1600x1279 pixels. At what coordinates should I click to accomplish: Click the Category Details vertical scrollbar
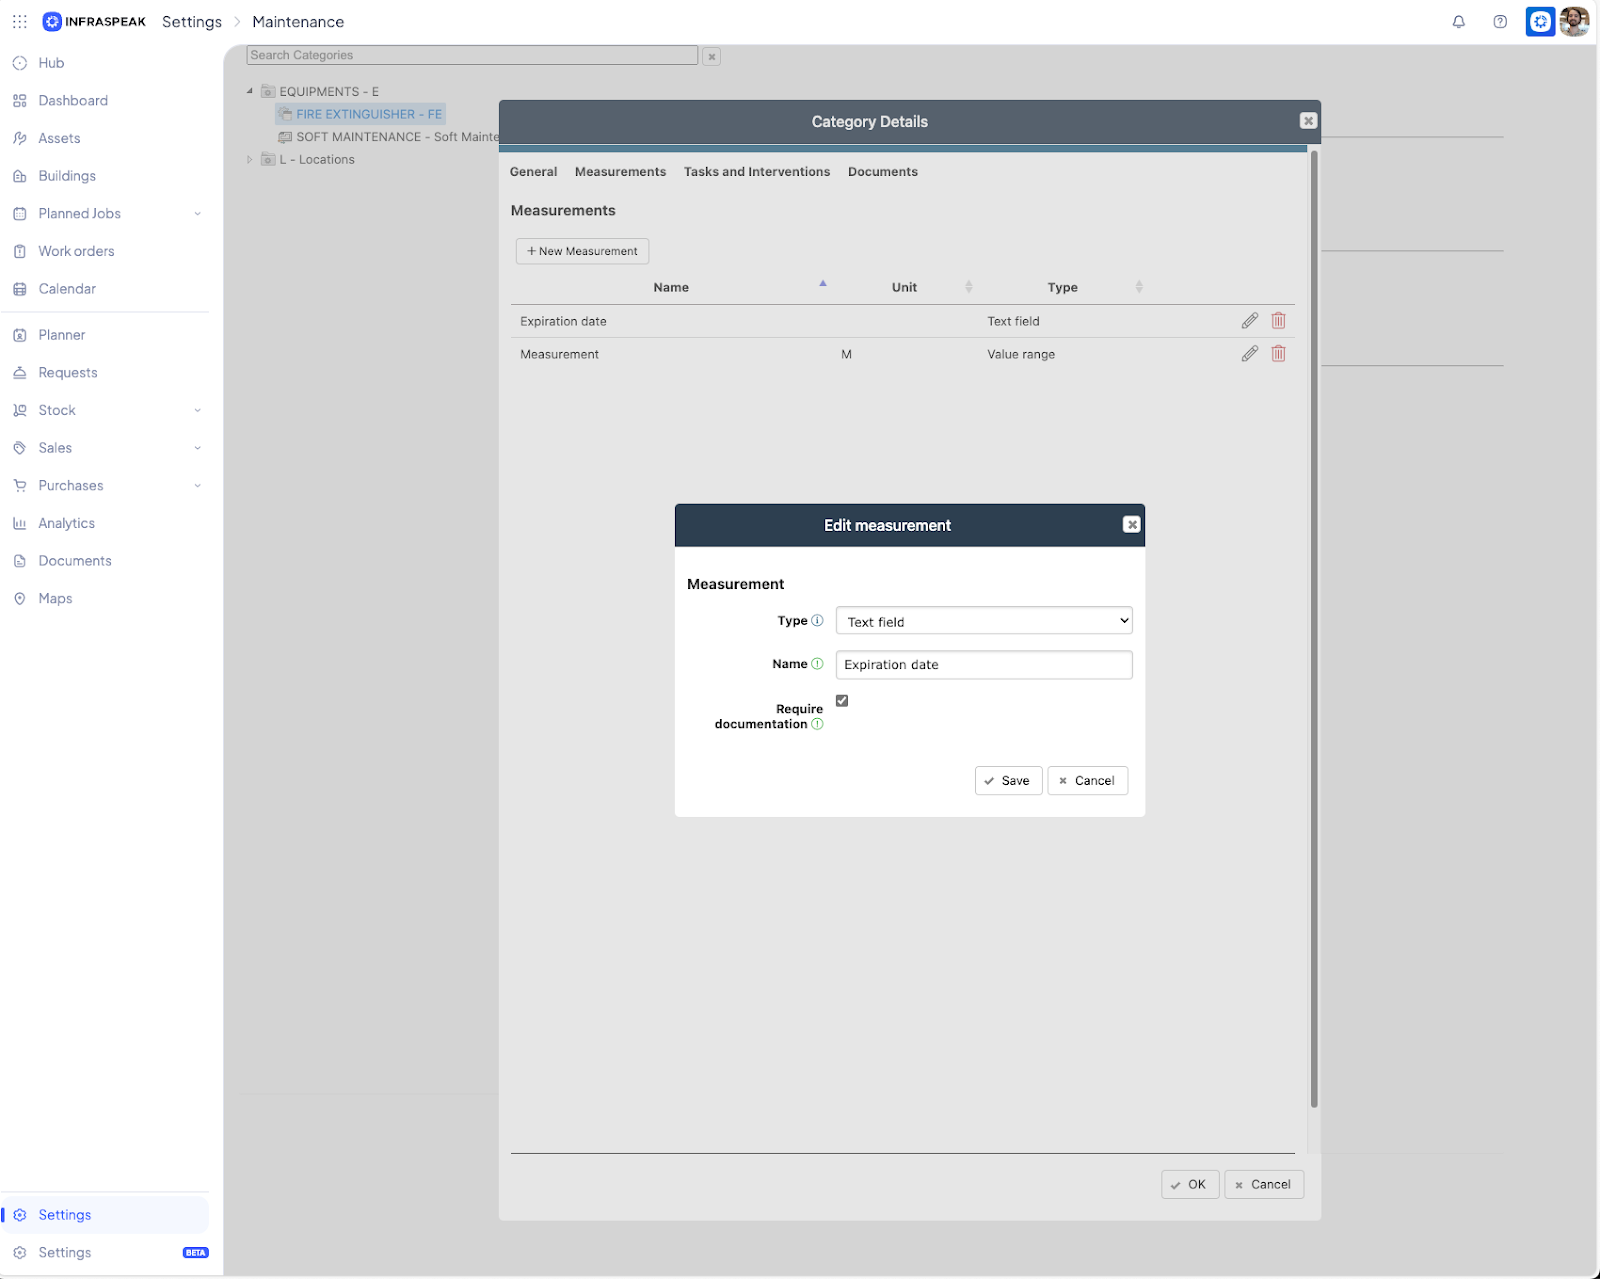pos(1314,630)
